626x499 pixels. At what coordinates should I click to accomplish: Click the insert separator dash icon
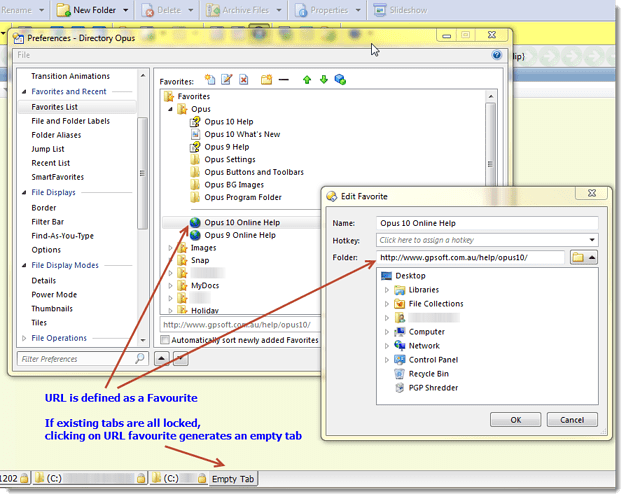tap(283, 80)
